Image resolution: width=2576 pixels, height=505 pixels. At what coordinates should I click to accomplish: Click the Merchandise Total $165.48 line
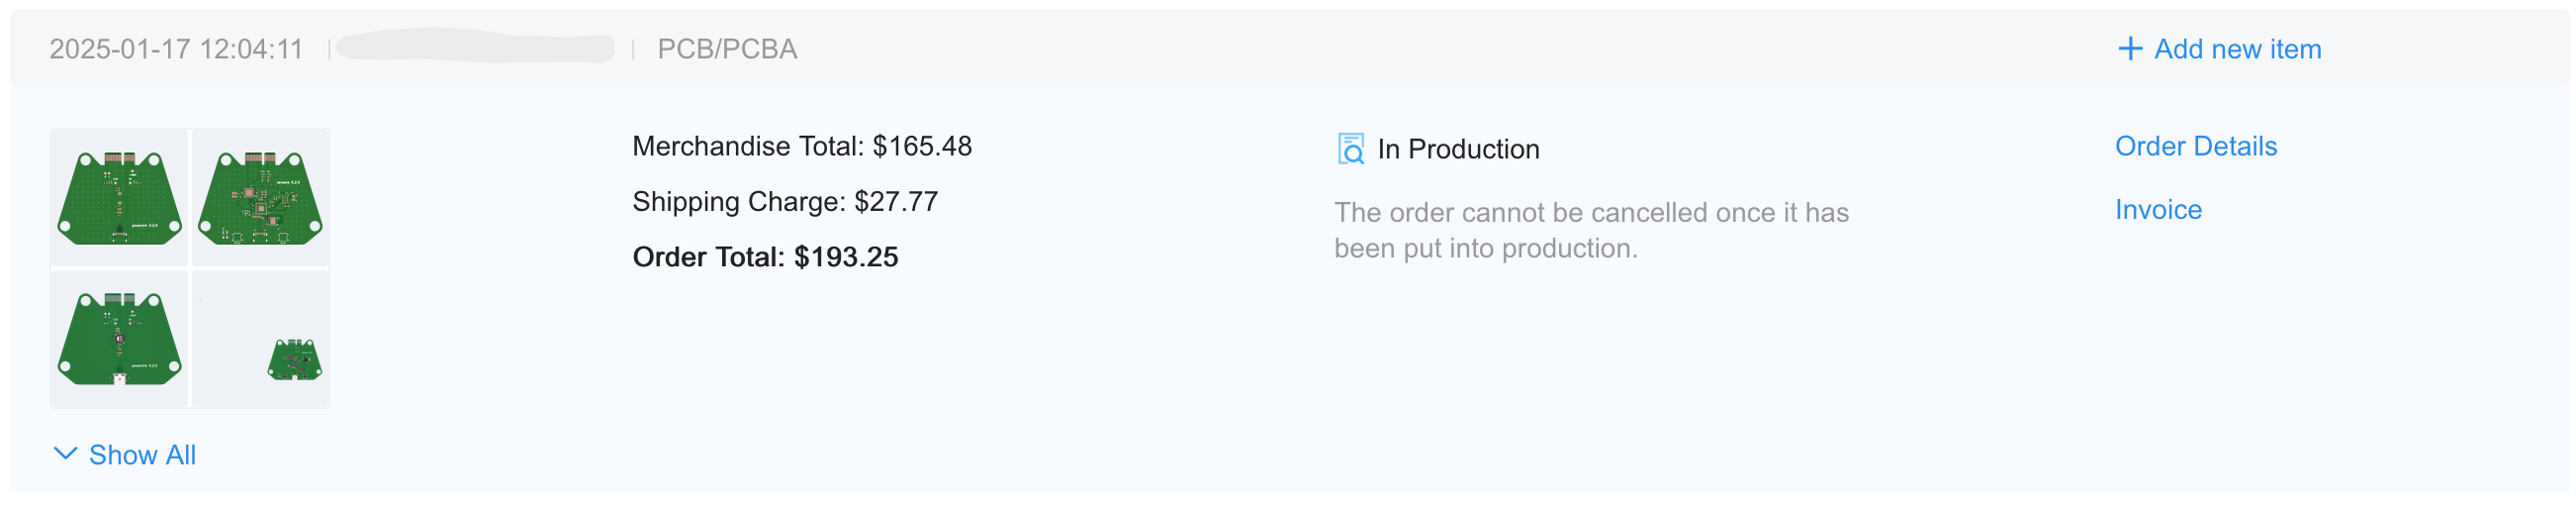tap(801, 147)
